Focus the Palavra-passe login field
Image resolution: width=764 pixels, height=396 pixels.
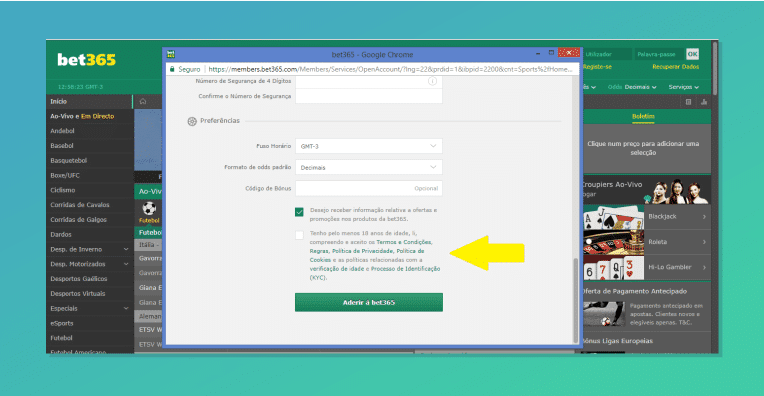click(659, 54)
